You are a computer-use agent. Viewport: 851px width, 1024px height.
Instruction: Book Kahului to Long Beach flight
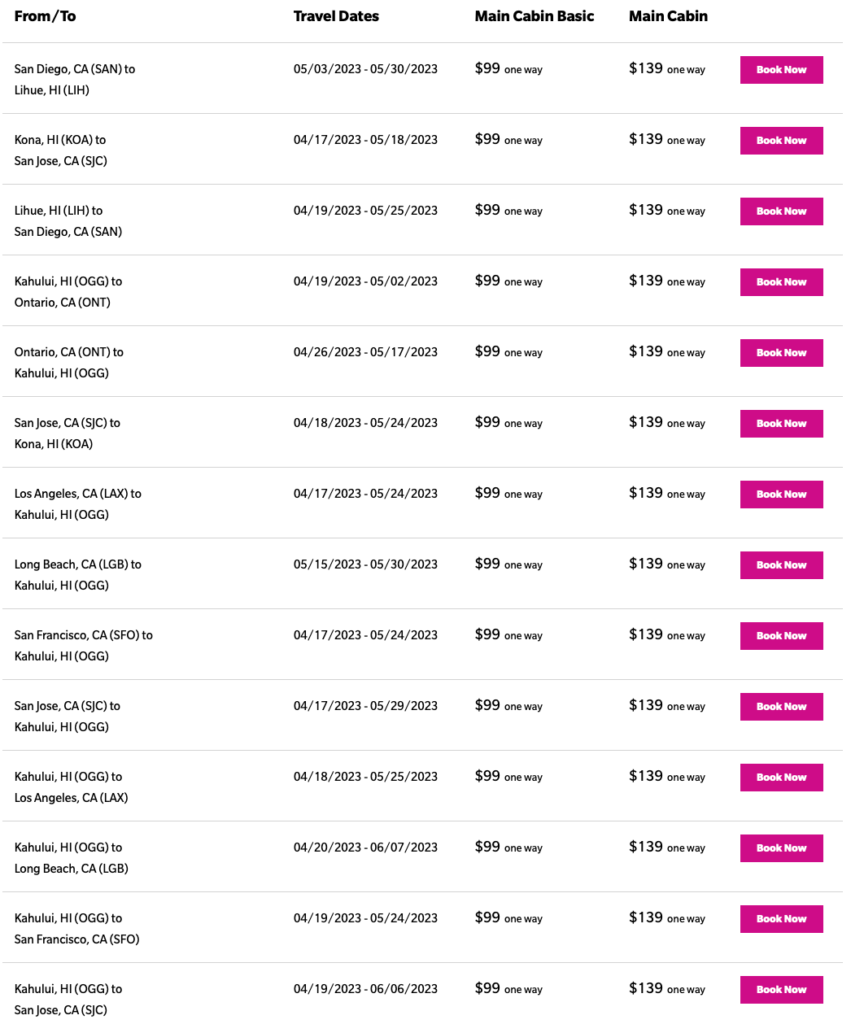[781, 848]
